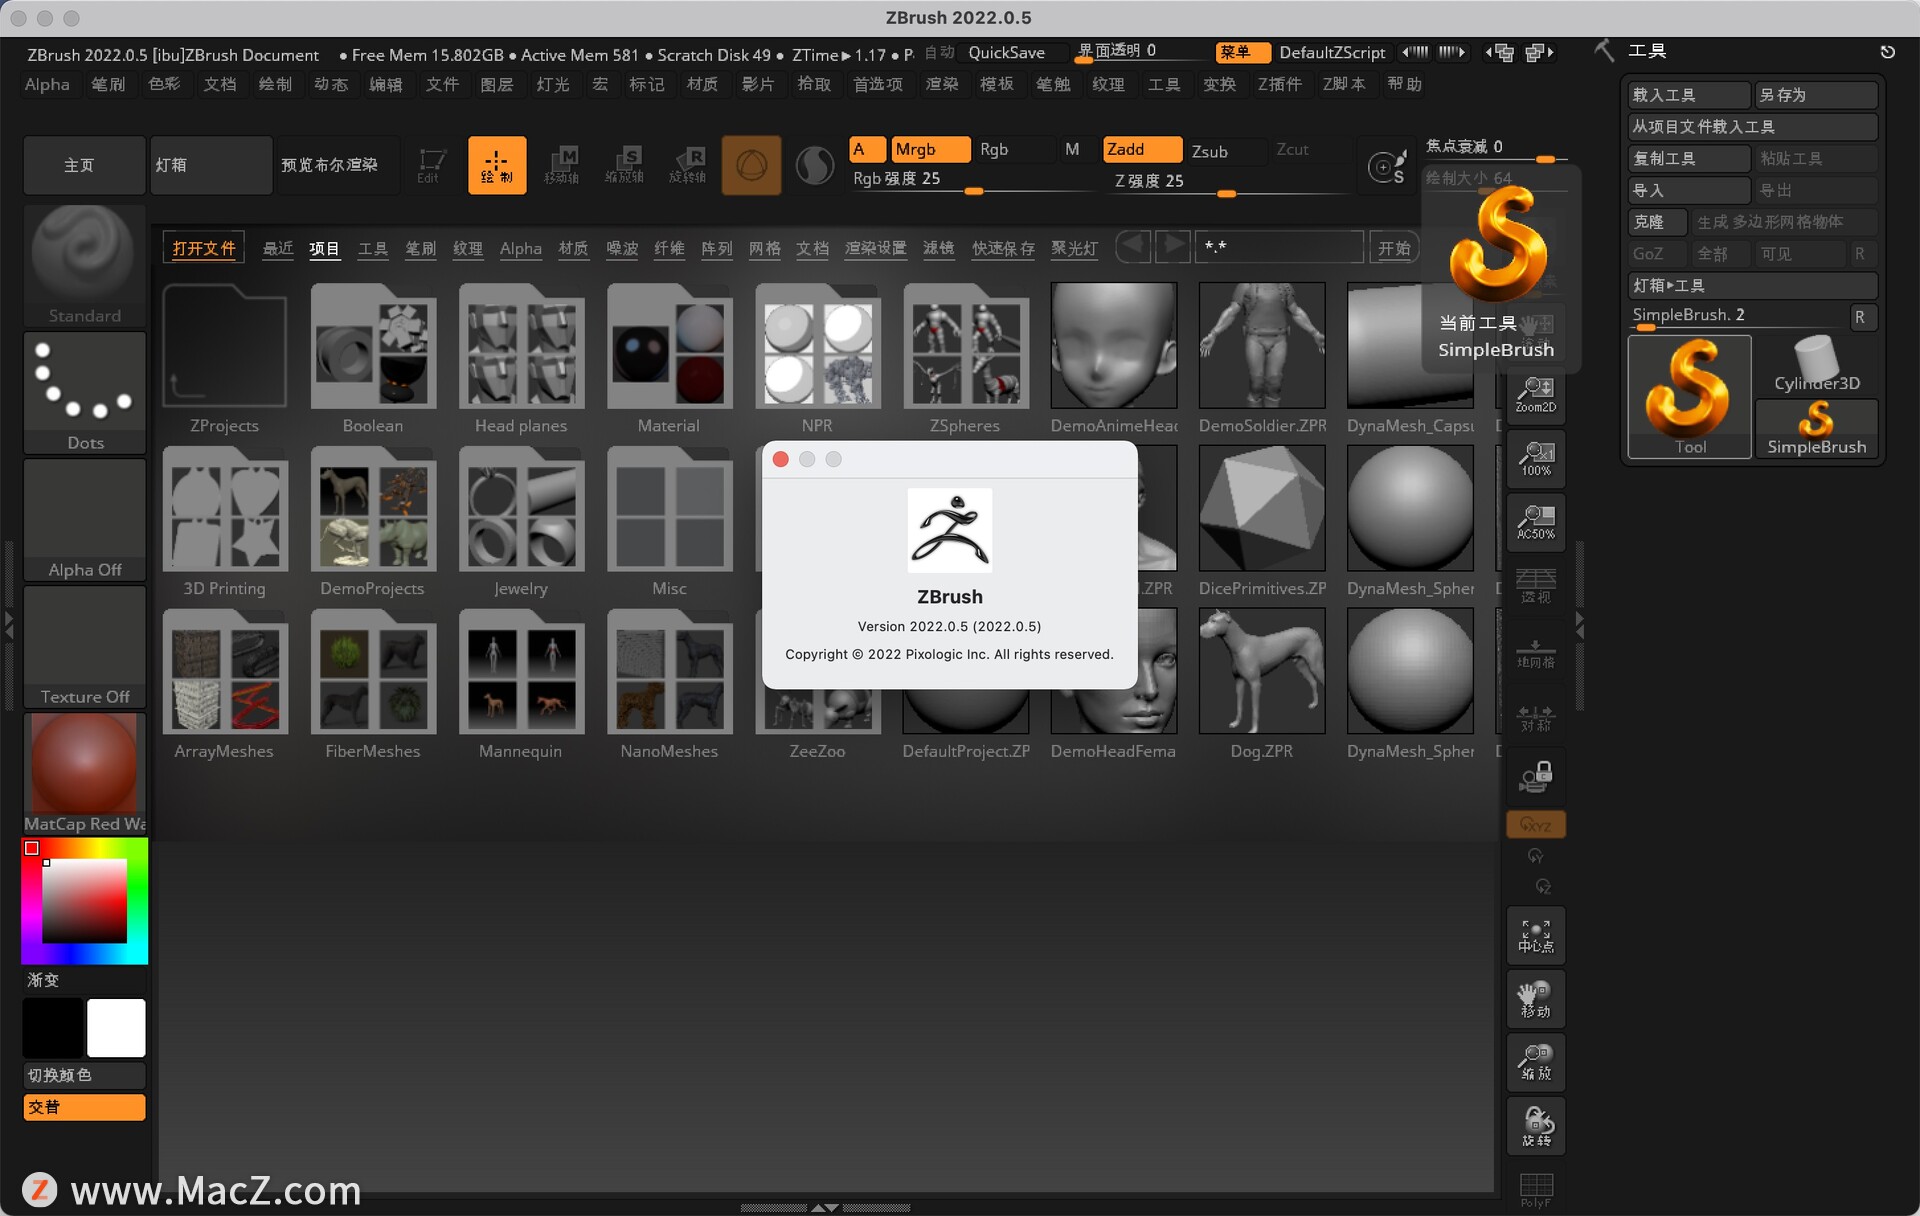The height and width of the screenshot is (1216, 1920).
Task: Click the 载入工具 load tool button
Action: click(x=1688, y=95)
